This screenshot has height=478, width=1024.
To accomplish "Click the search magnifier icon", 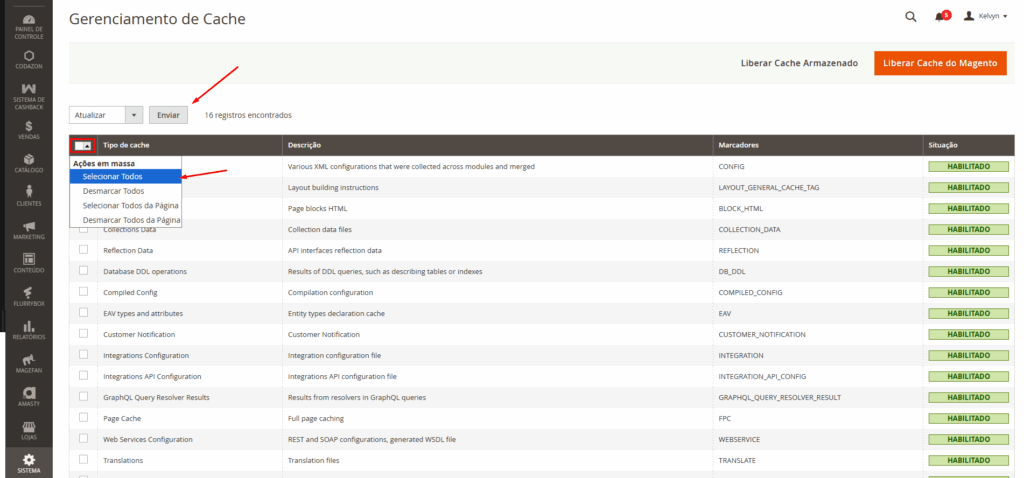I will coord(910,17).
